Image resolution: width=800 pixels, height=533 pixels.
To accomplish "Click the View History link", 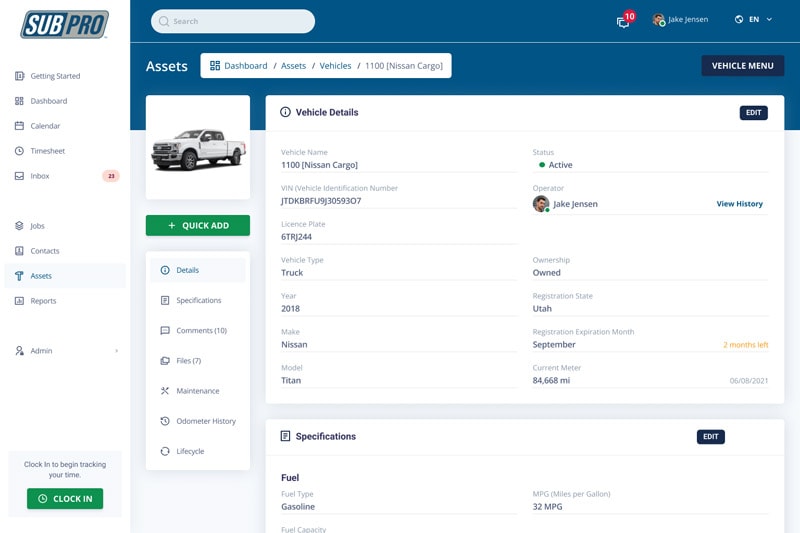I will [x=739, y=204].
